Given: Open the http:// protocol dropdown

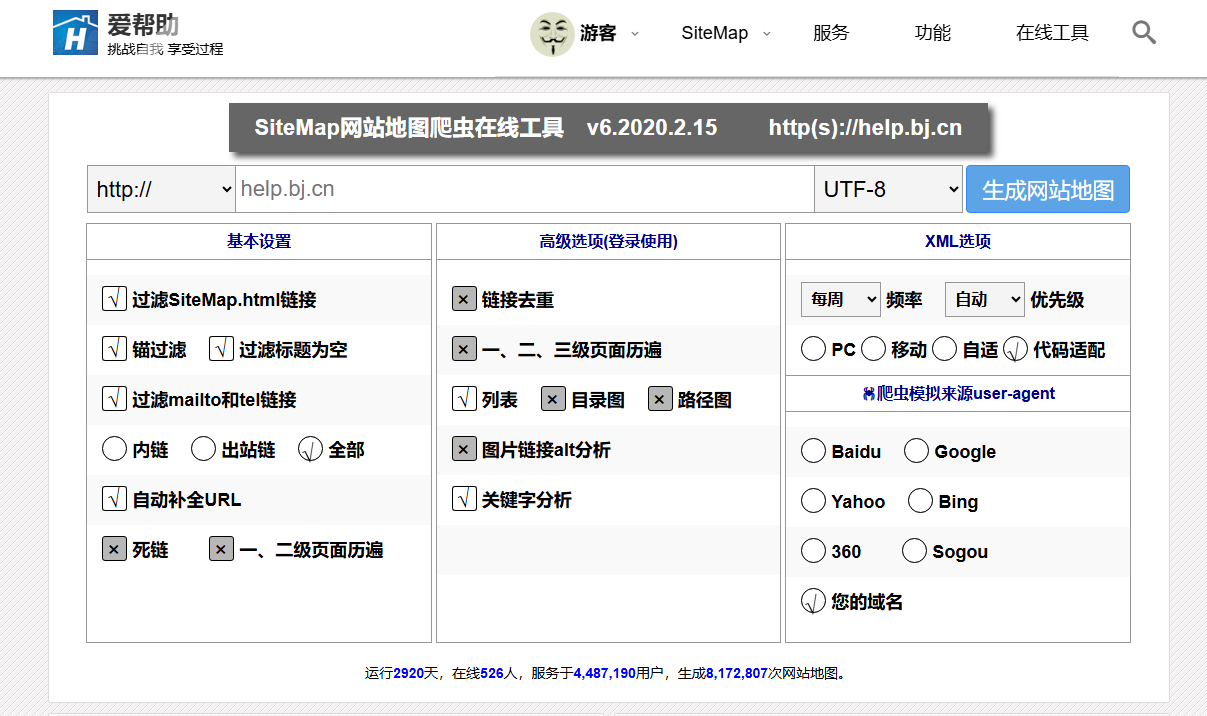Looking at the screenshot, I should (160, 188).
